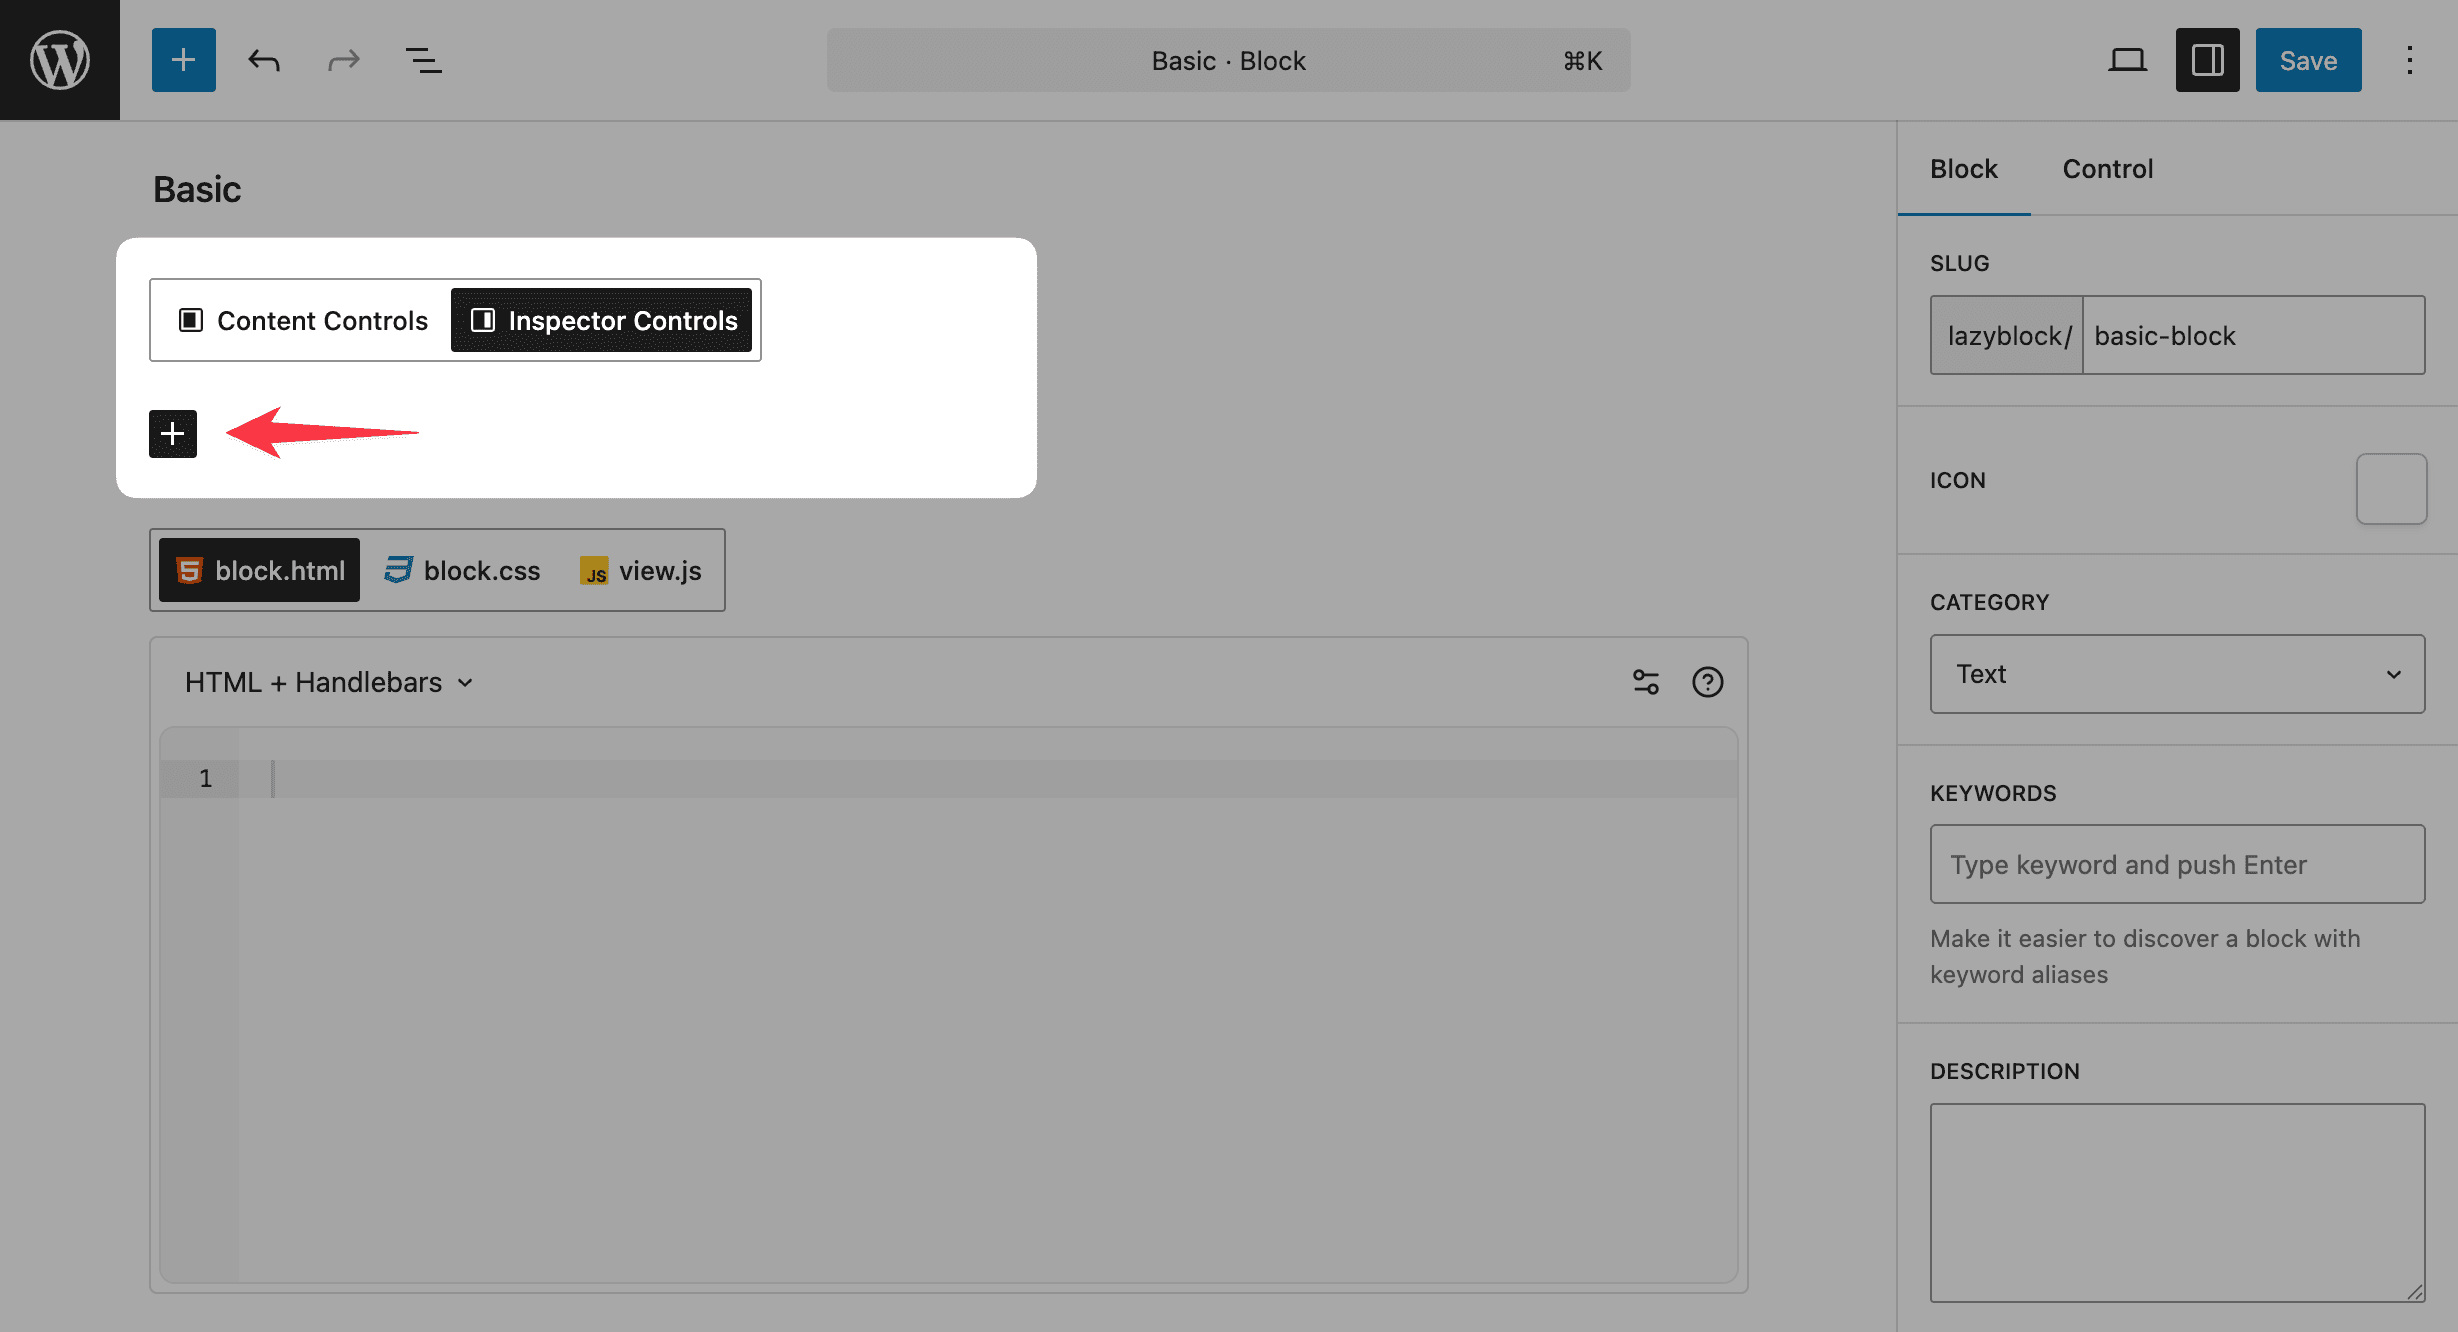Open the document overview list icon
Image resolution: width=2458 pixels, height=1332 pixels.
point(423,59)
